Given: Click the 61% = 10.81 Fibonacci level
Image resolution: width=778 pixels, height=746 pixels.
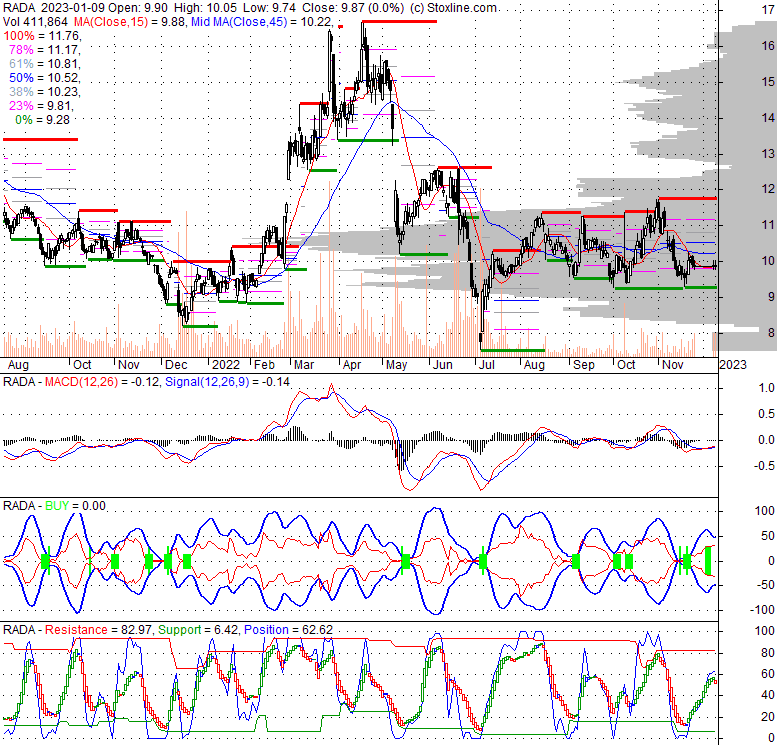Looking at the screenshot, I should [x=45, y=63].
